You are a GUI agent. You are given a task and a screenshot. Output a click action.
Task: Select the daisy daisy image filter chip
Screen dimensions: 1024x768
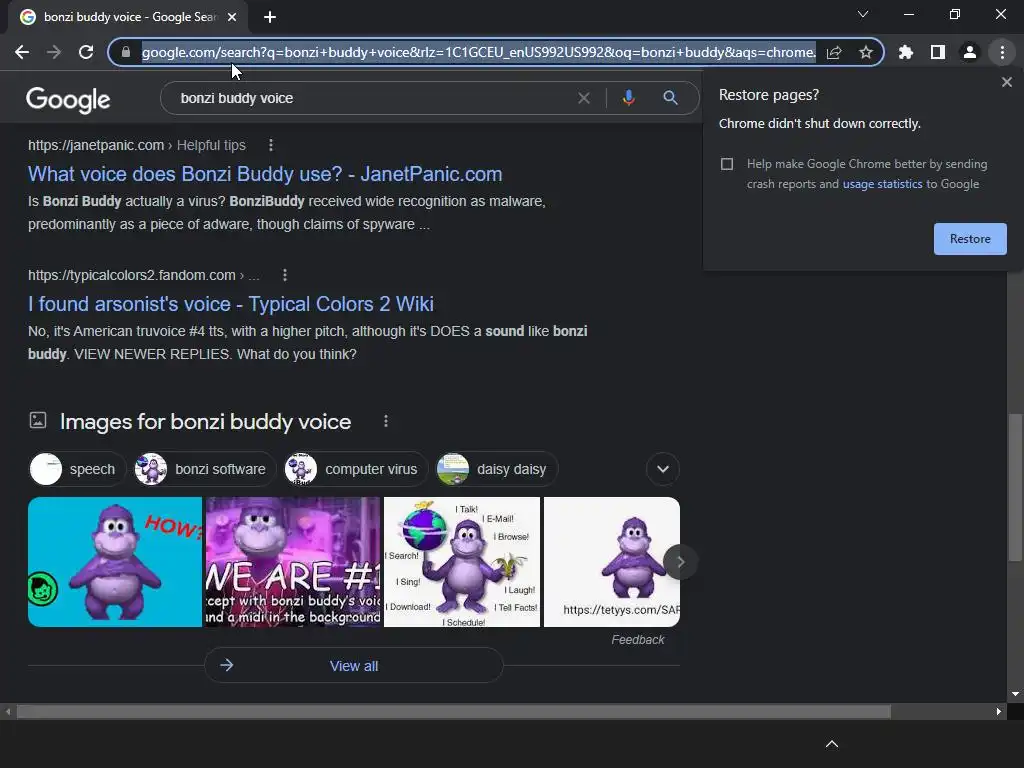pos(496,469)
